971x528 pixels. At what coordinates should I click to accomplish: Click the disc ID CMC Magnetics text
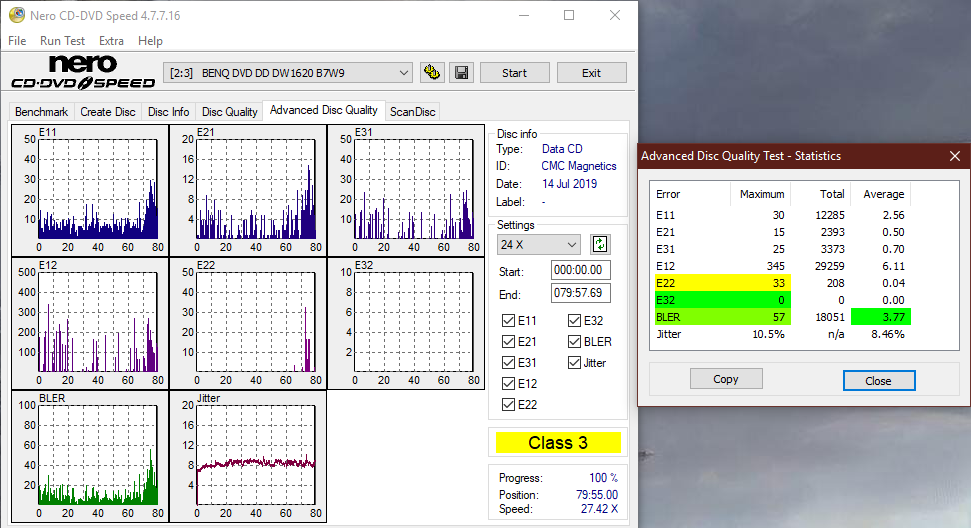coord(579,166)
